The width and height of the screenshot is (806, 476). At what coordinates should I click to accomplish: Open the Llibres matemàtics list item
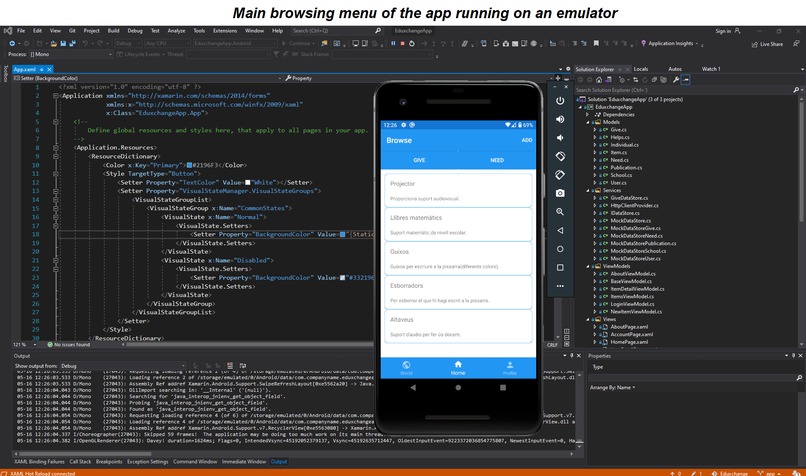(458, 224)
